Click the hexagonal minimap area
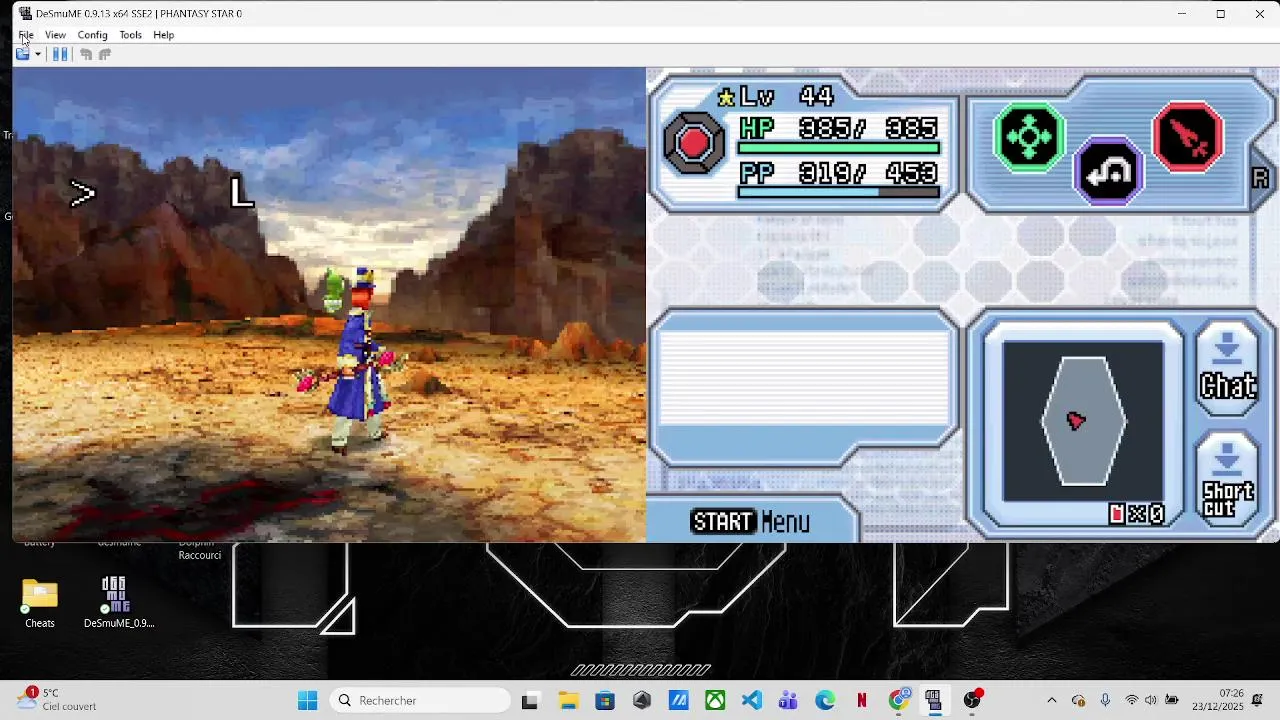Image resolution: width=1280 pixels, height=720 pixels. [x=1083, y=420]
